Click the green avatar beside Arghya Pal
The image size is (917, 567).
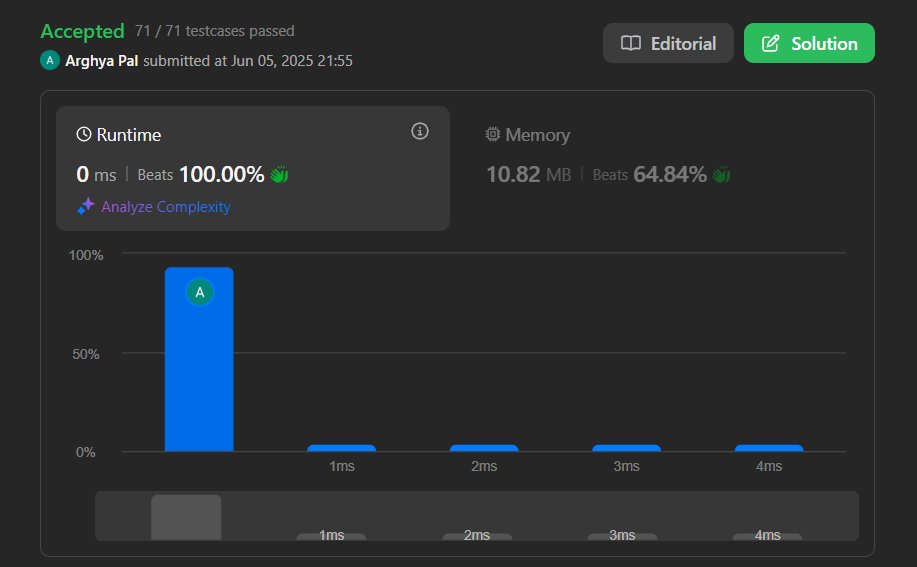pos(50,60)
